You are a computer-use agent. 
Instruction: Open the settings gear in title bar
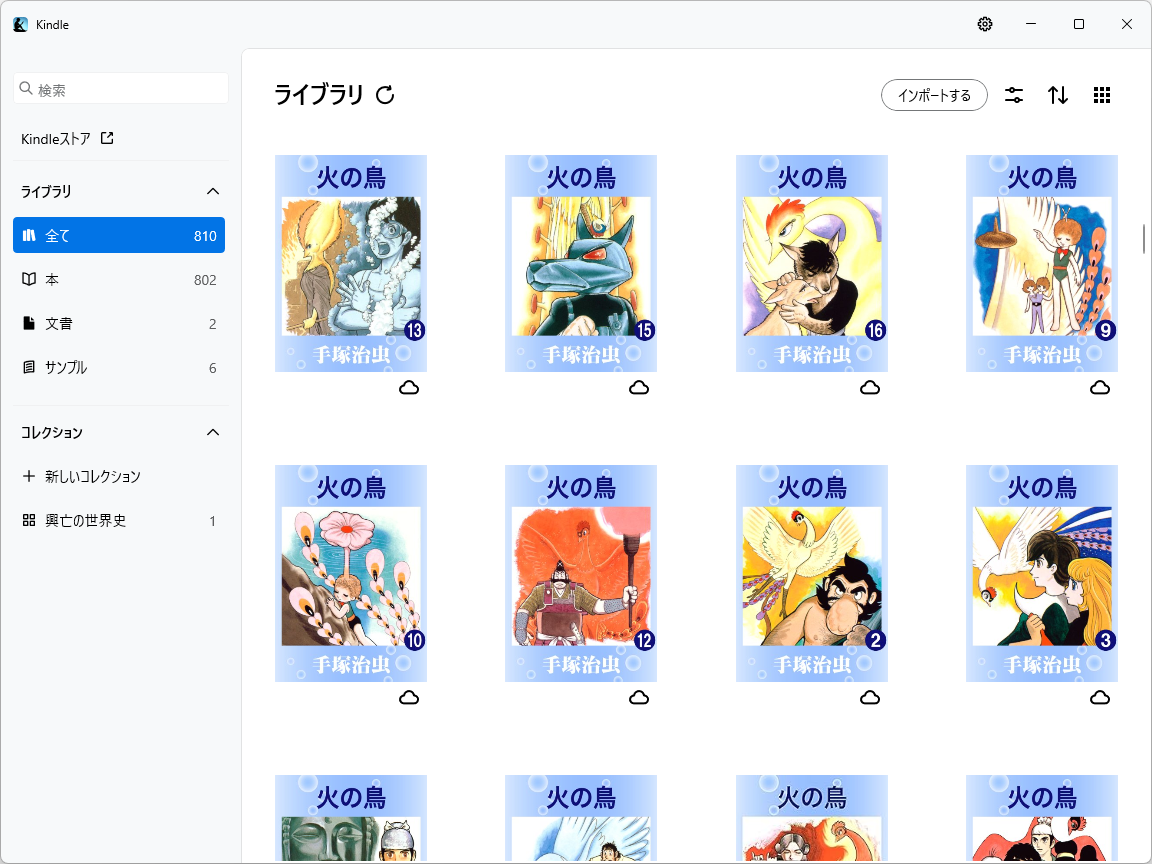tap(984, 24)
